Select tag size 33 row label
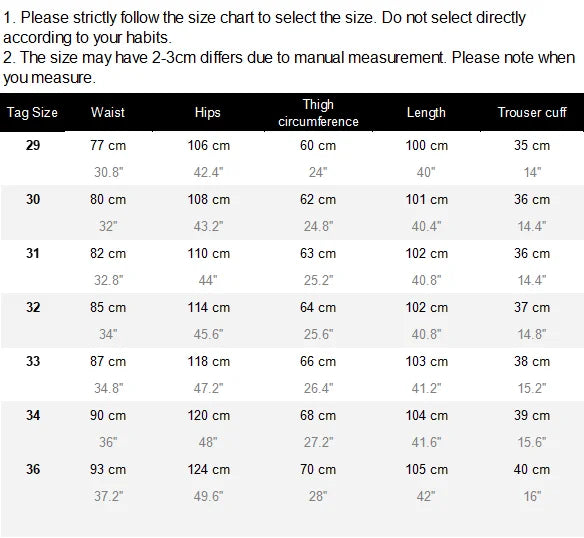584x538 pixels. pos(33,361)
